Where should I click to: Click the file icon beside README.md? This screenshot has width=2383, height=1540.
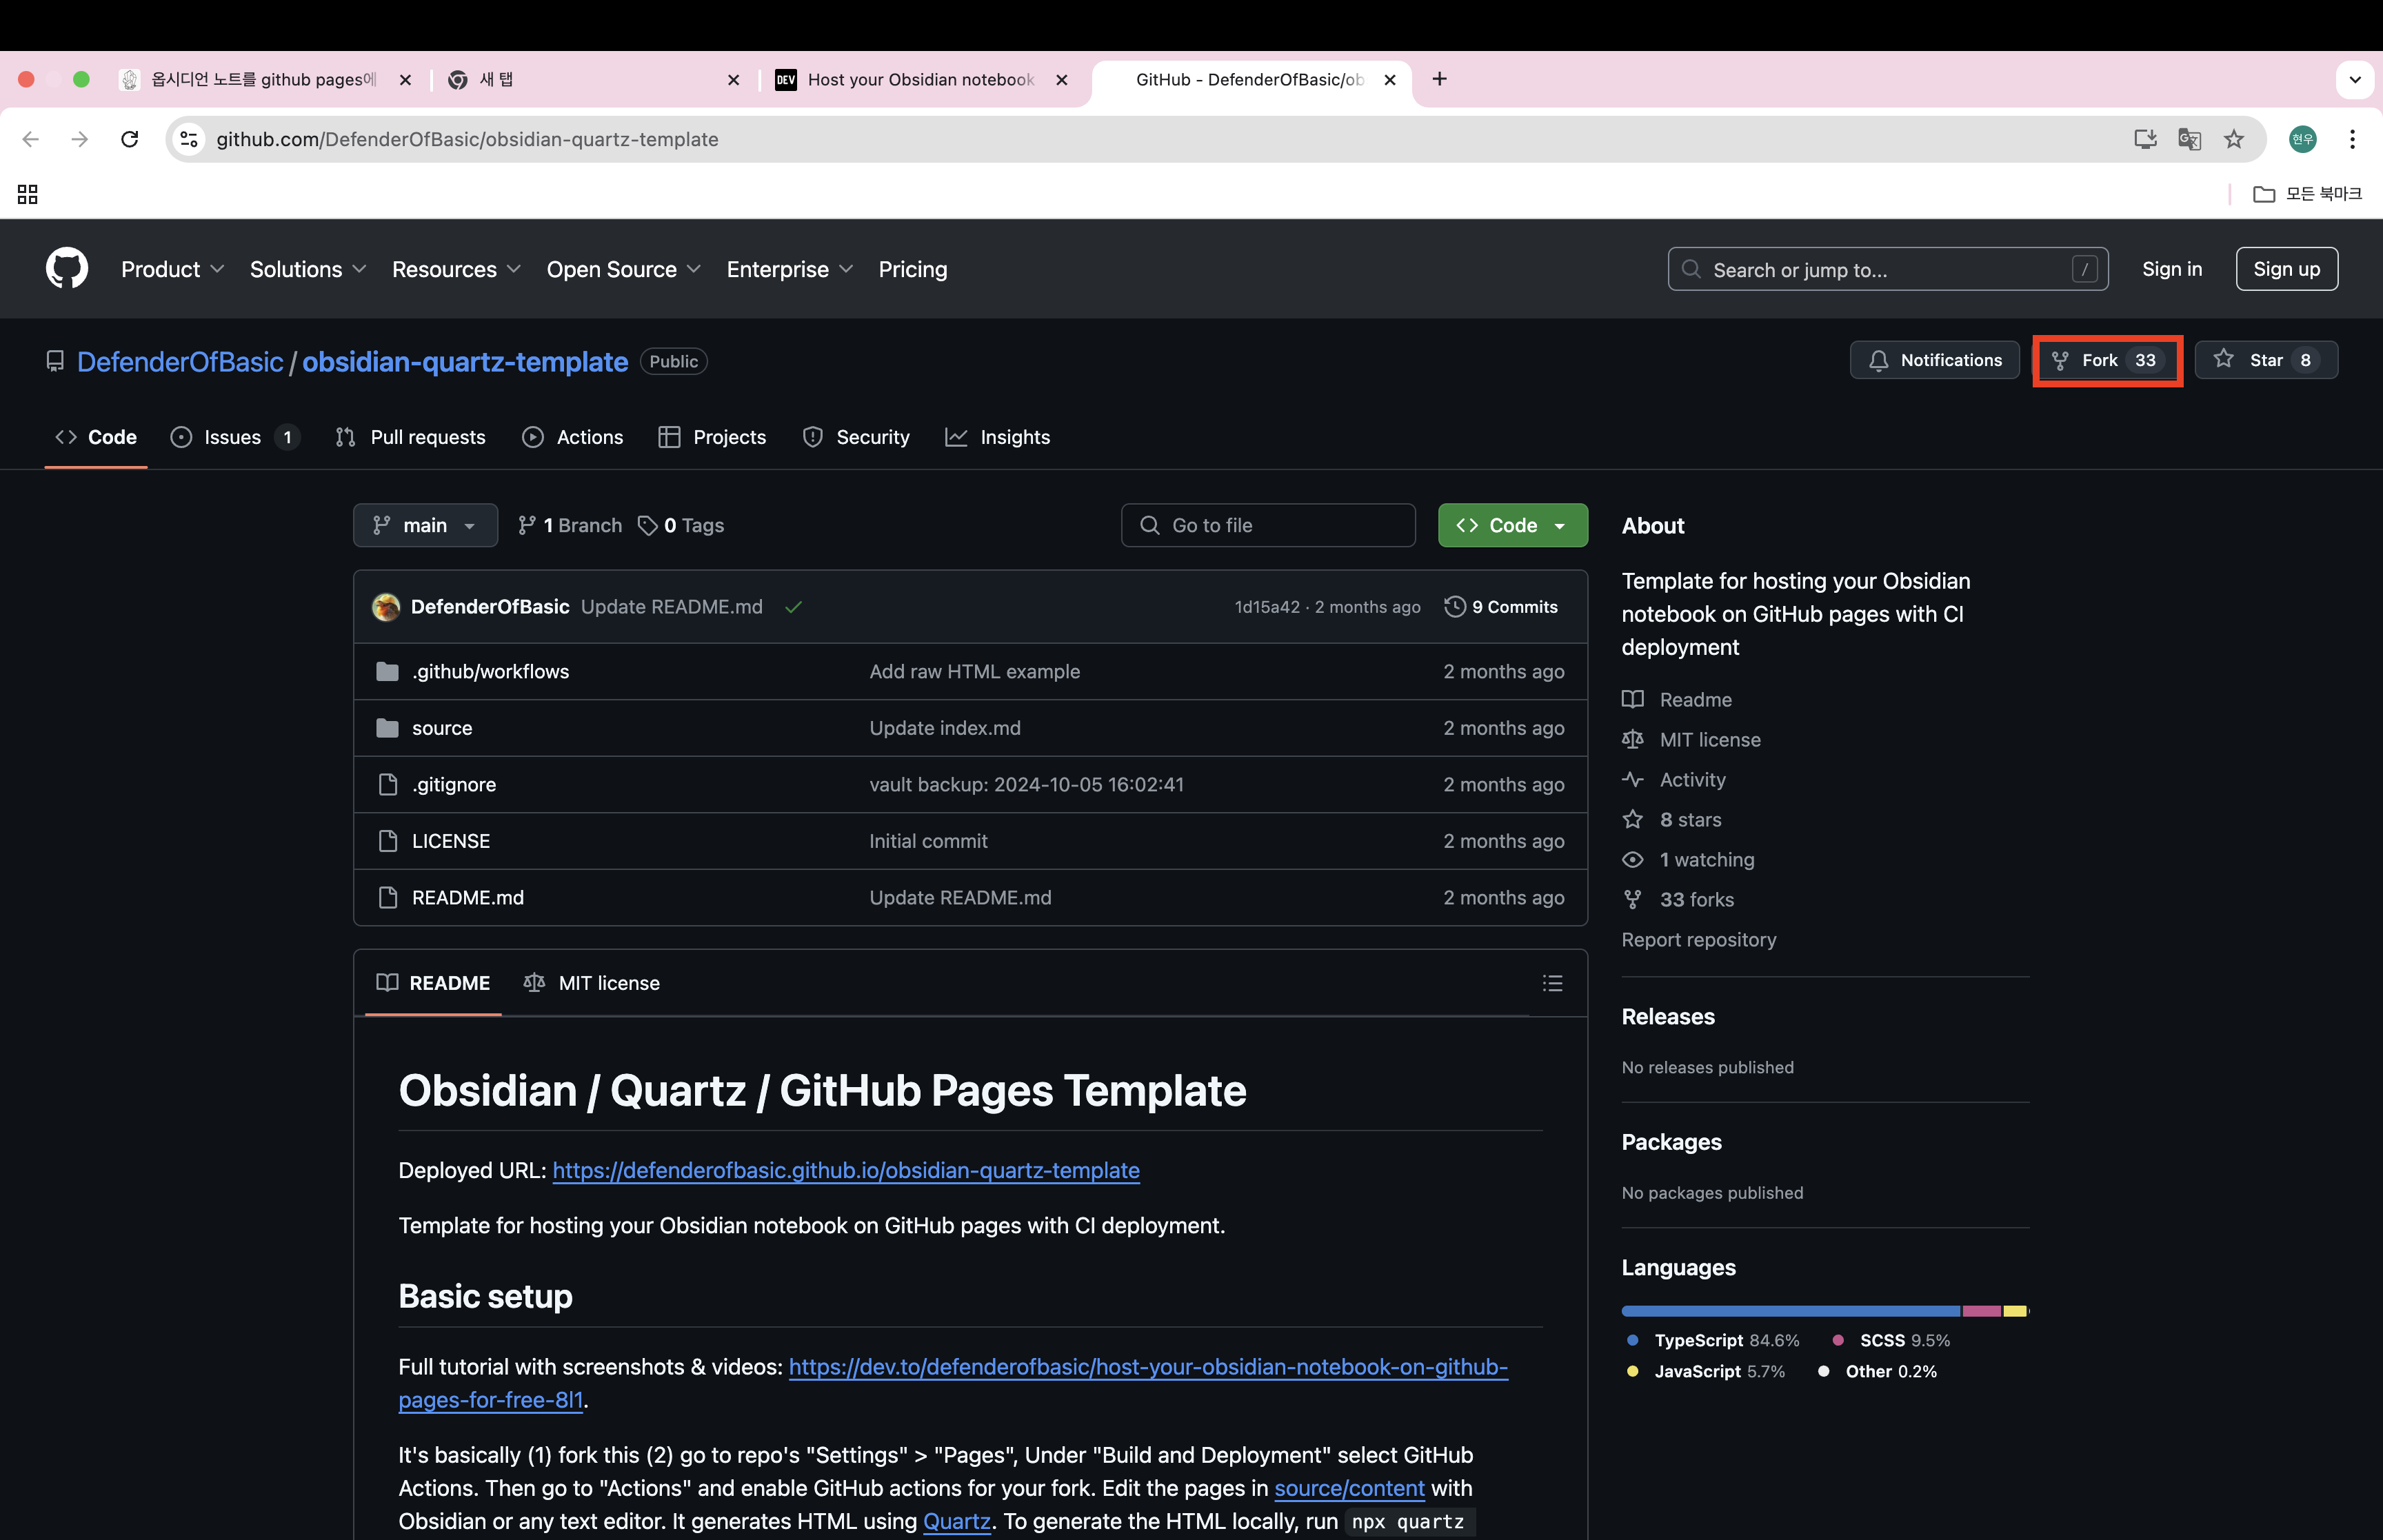[x=388, y=898]
